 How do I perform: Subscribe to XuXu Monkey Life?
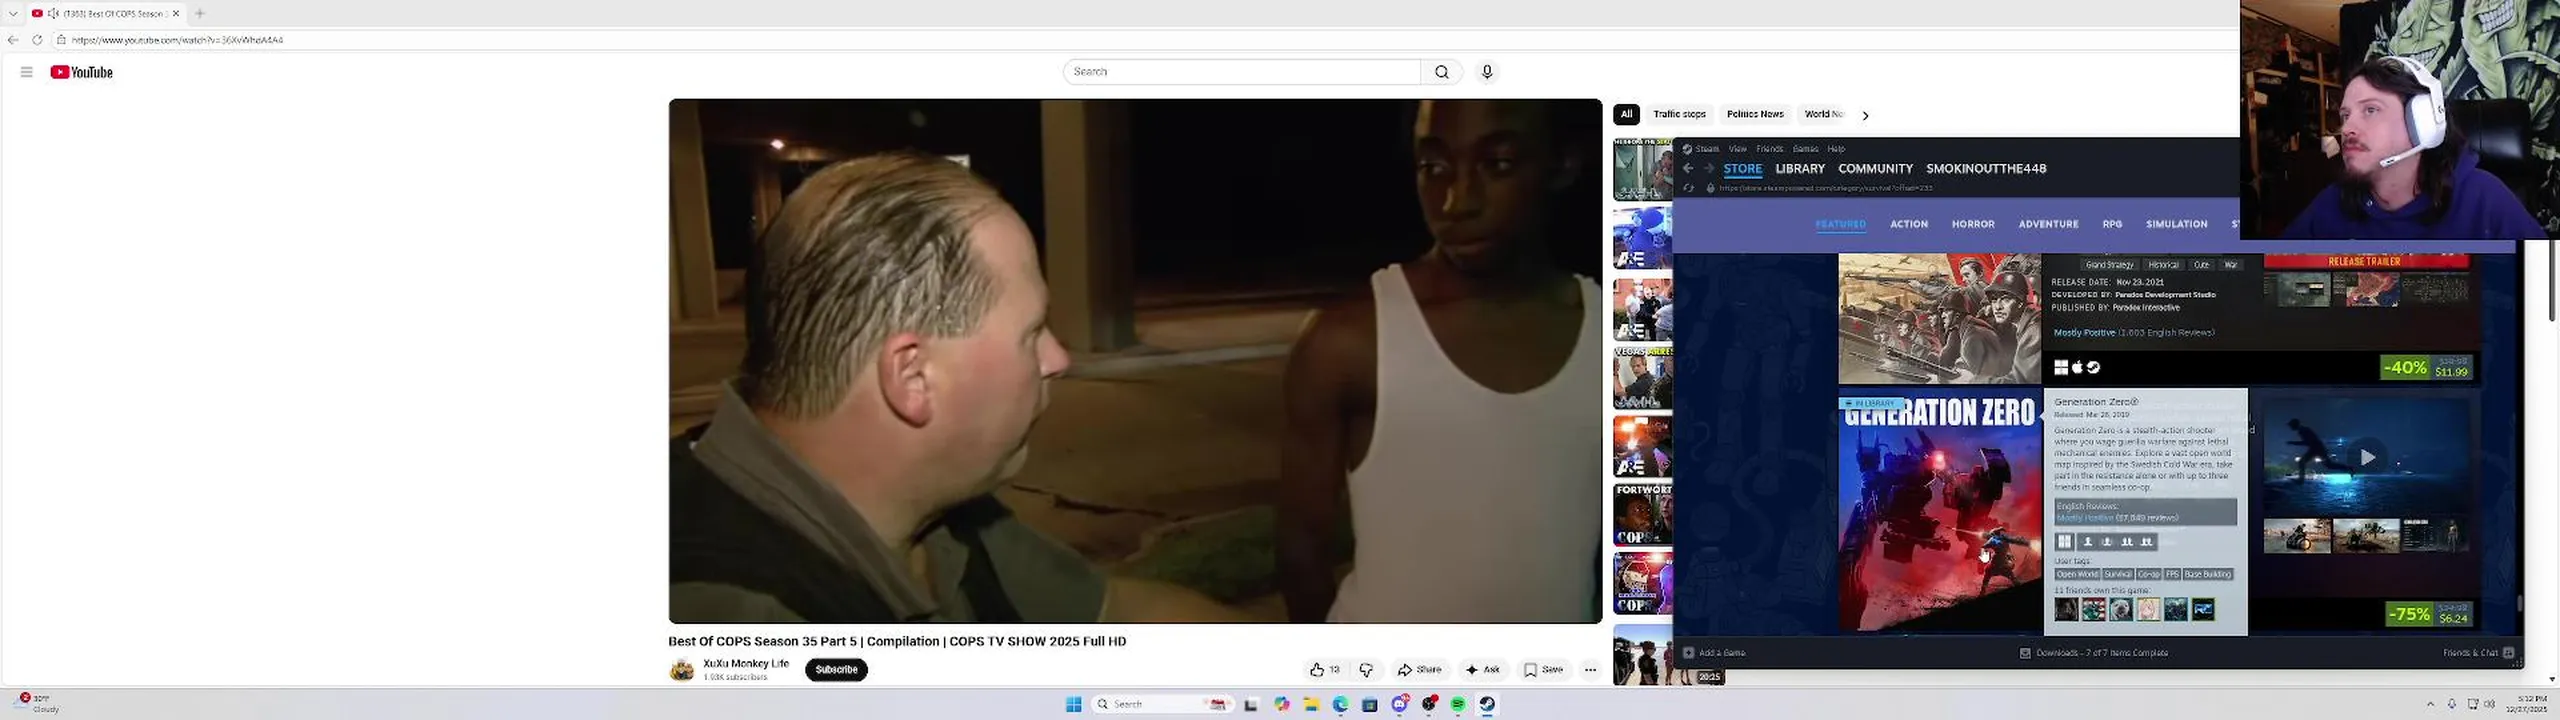836,670
